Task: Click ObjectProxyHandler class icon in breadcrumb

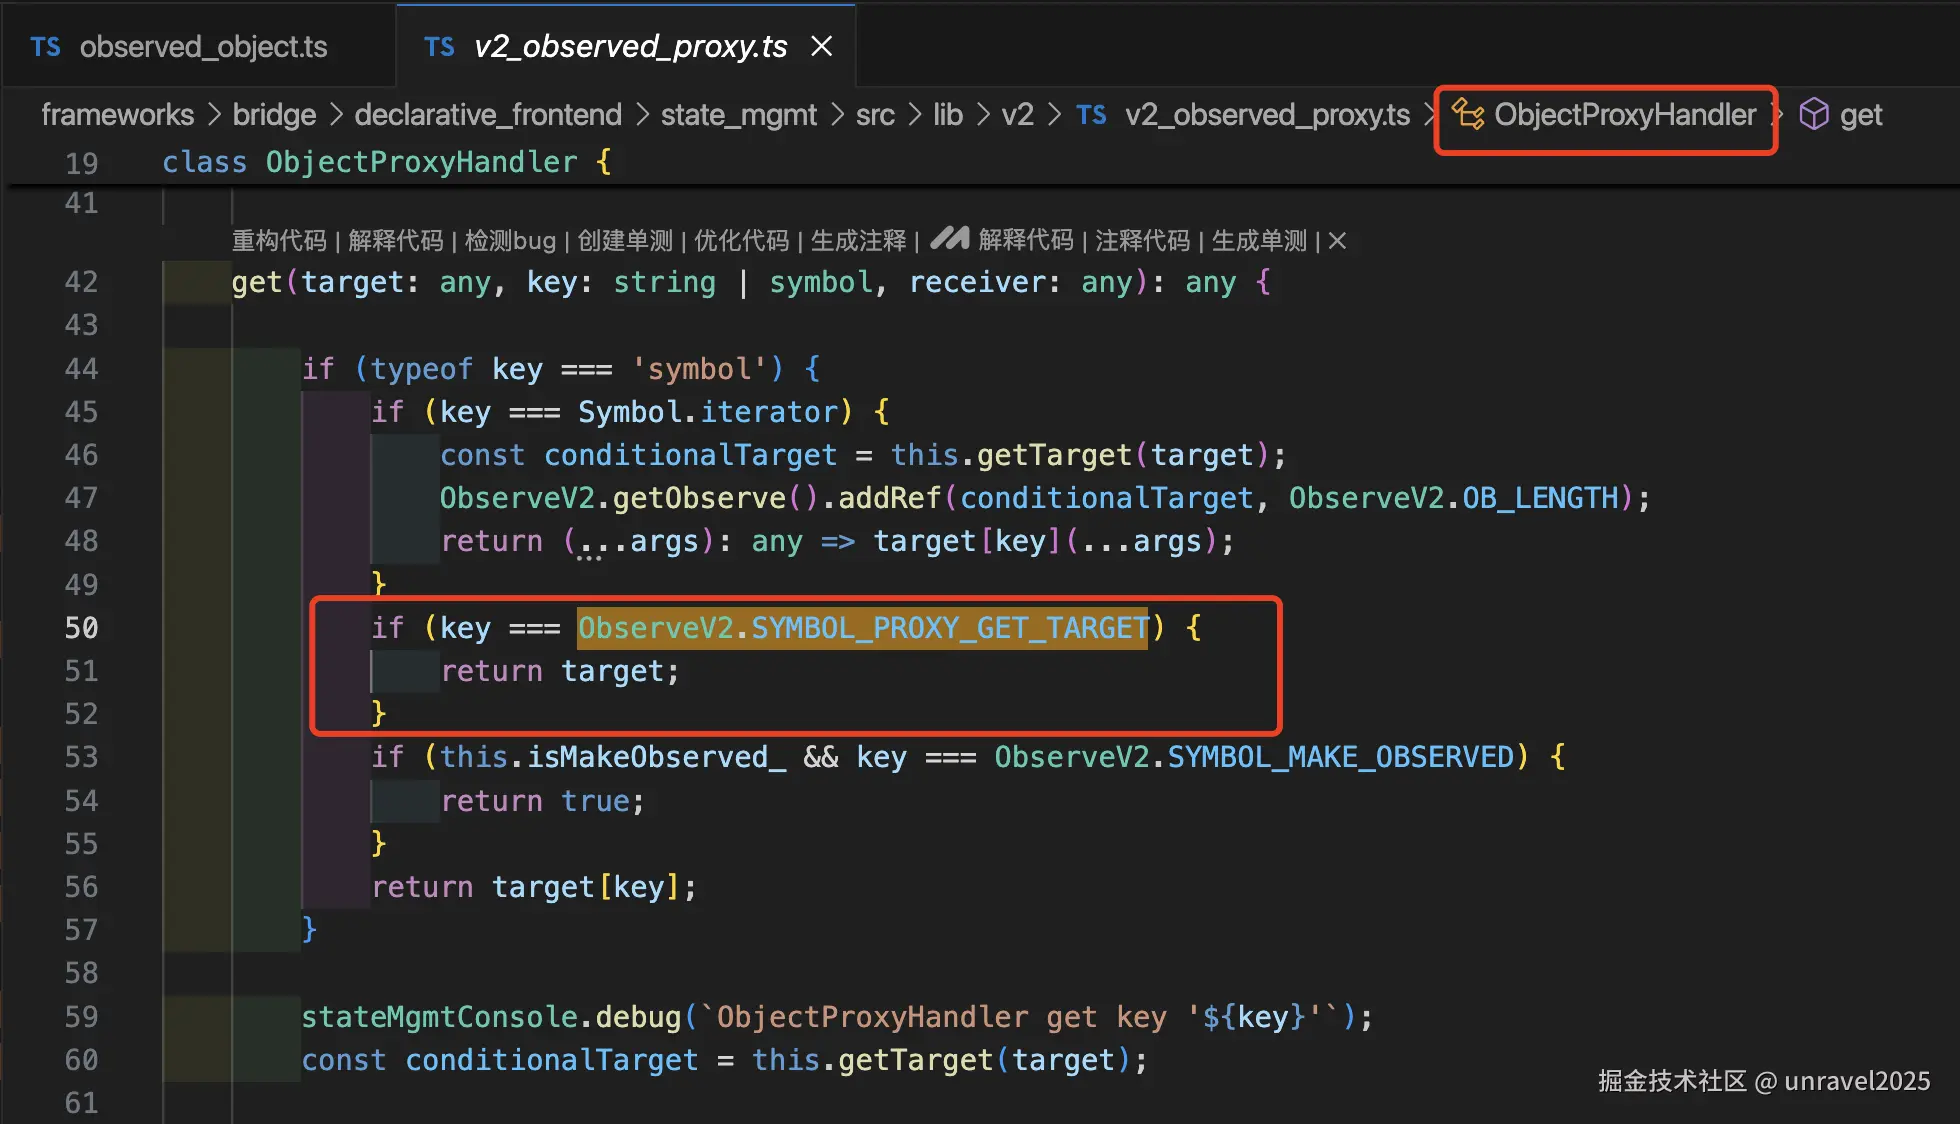Action: [x=1468, y=114]
